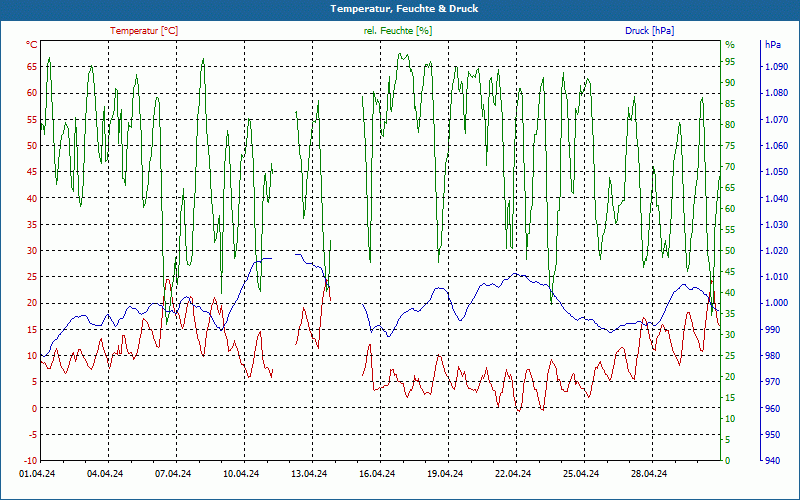Click date label 13.04.24 on time axis
Screen dimensions: 800x500
coord(309,474)
